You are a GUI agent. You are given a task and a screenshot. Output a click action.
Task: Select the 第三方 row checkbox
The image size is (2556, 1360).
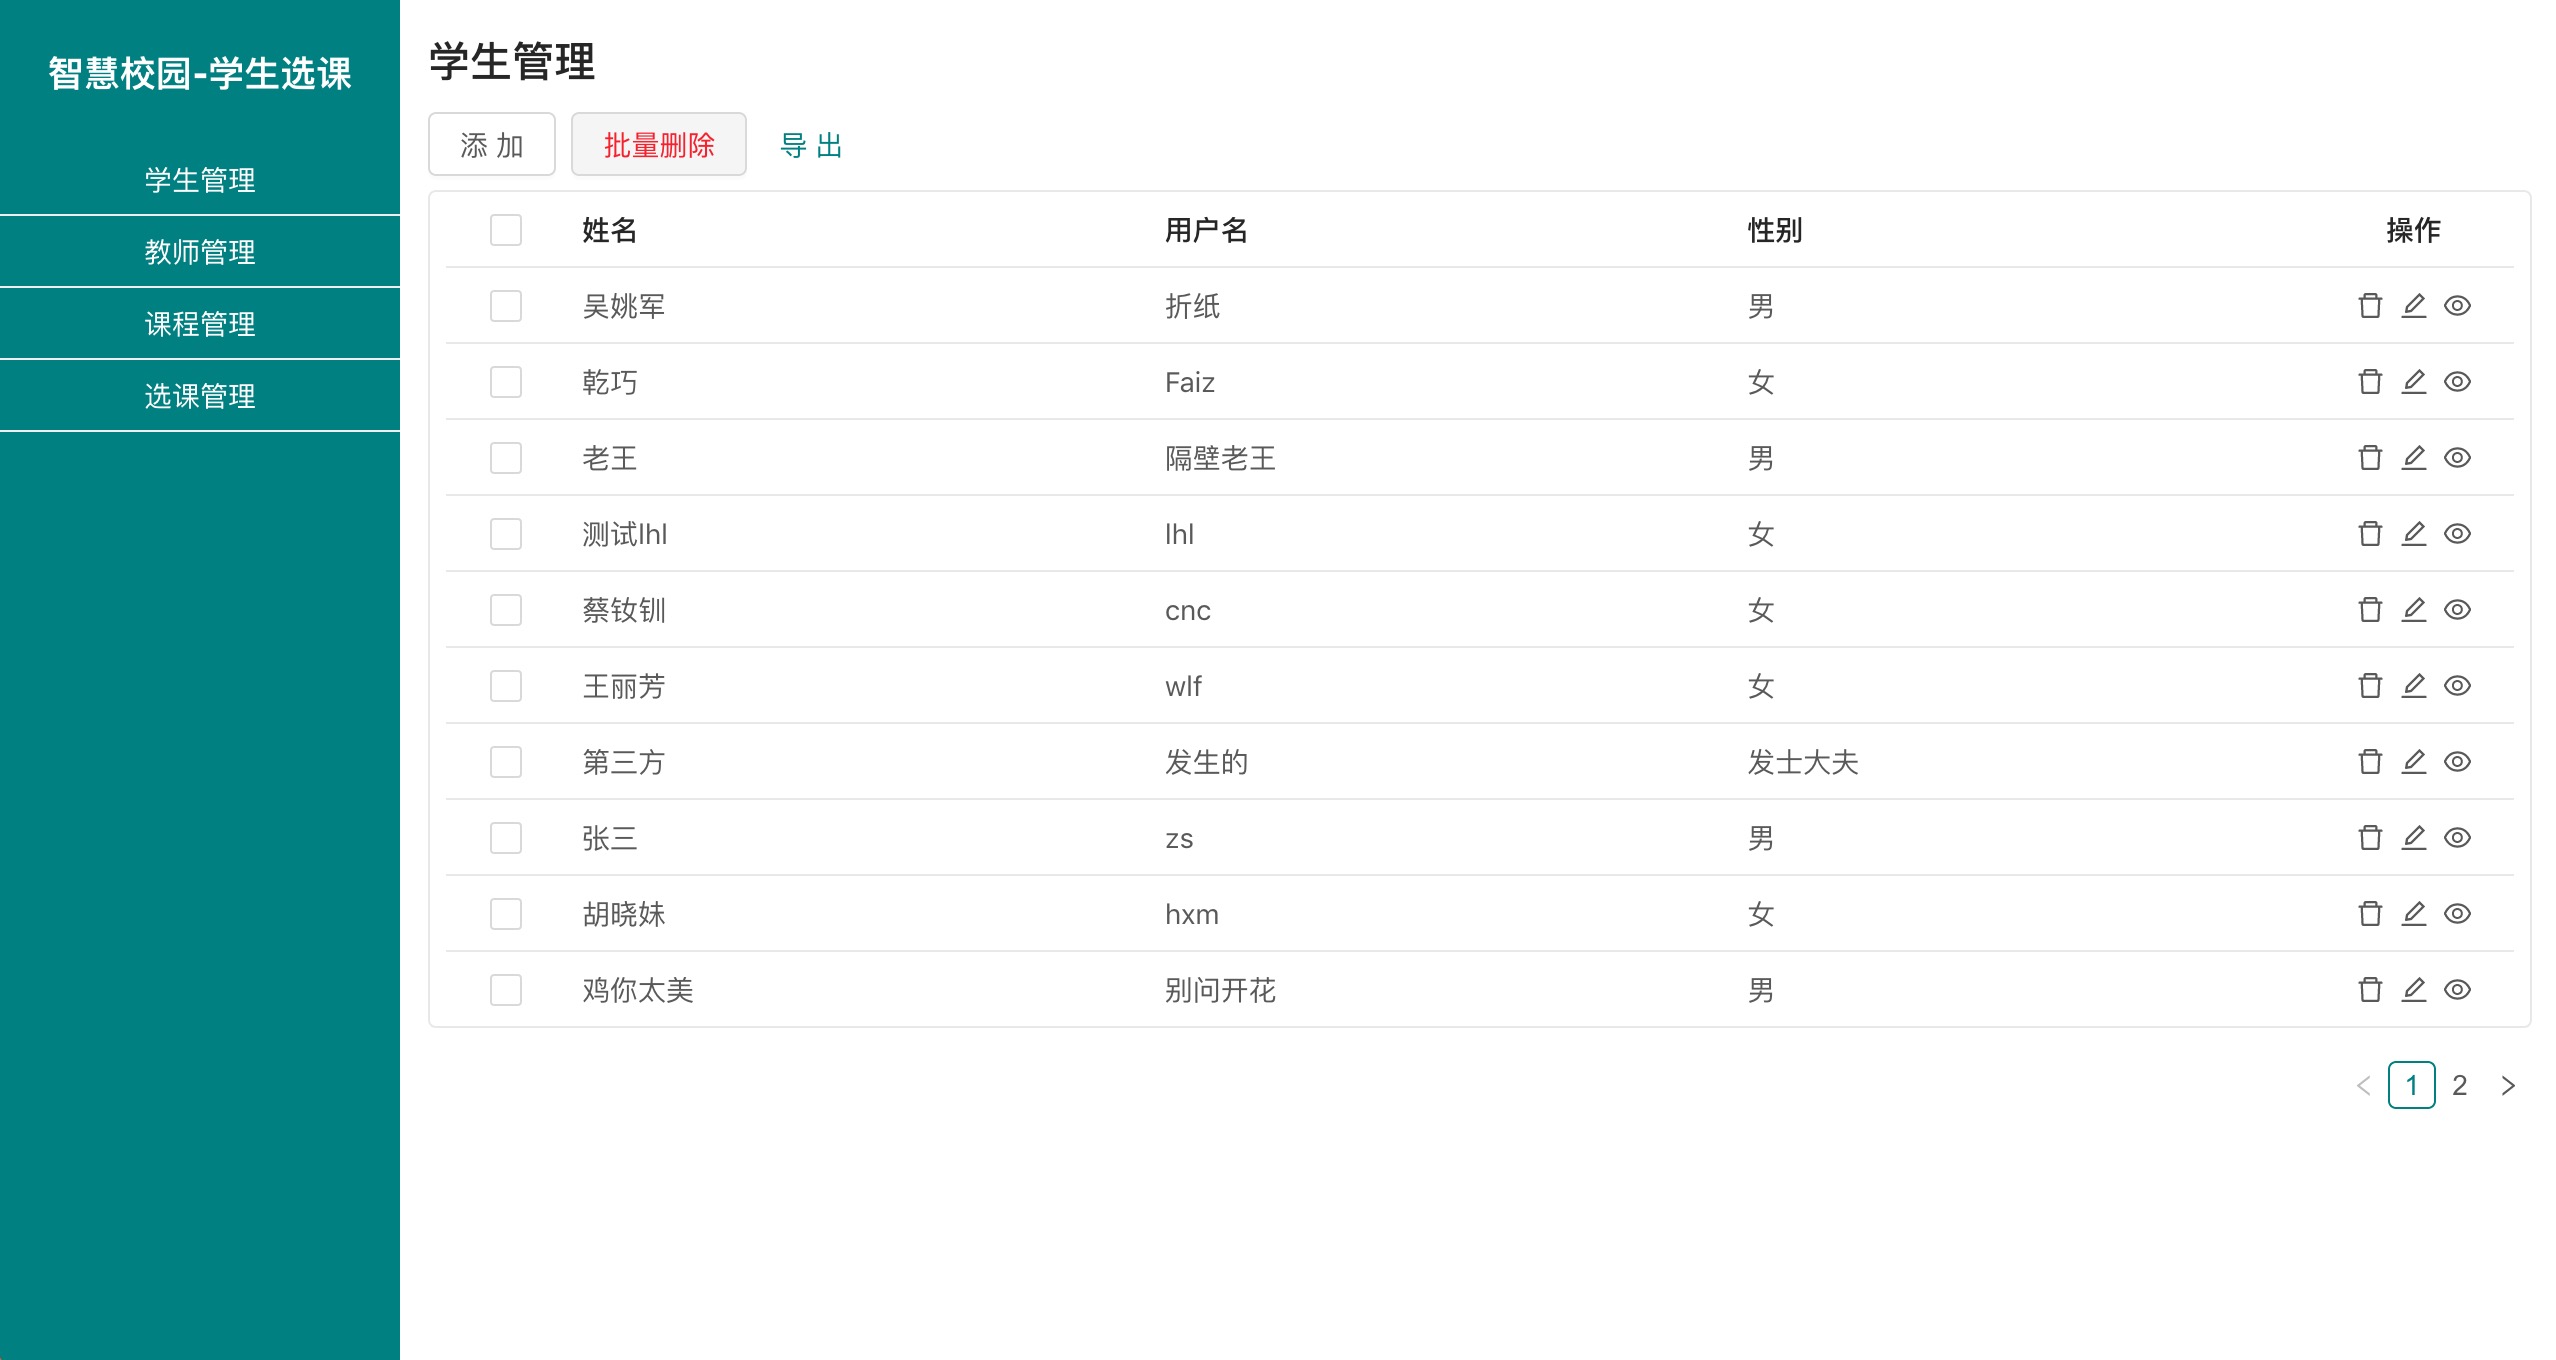pyautogui.click(x=506, y=762)
